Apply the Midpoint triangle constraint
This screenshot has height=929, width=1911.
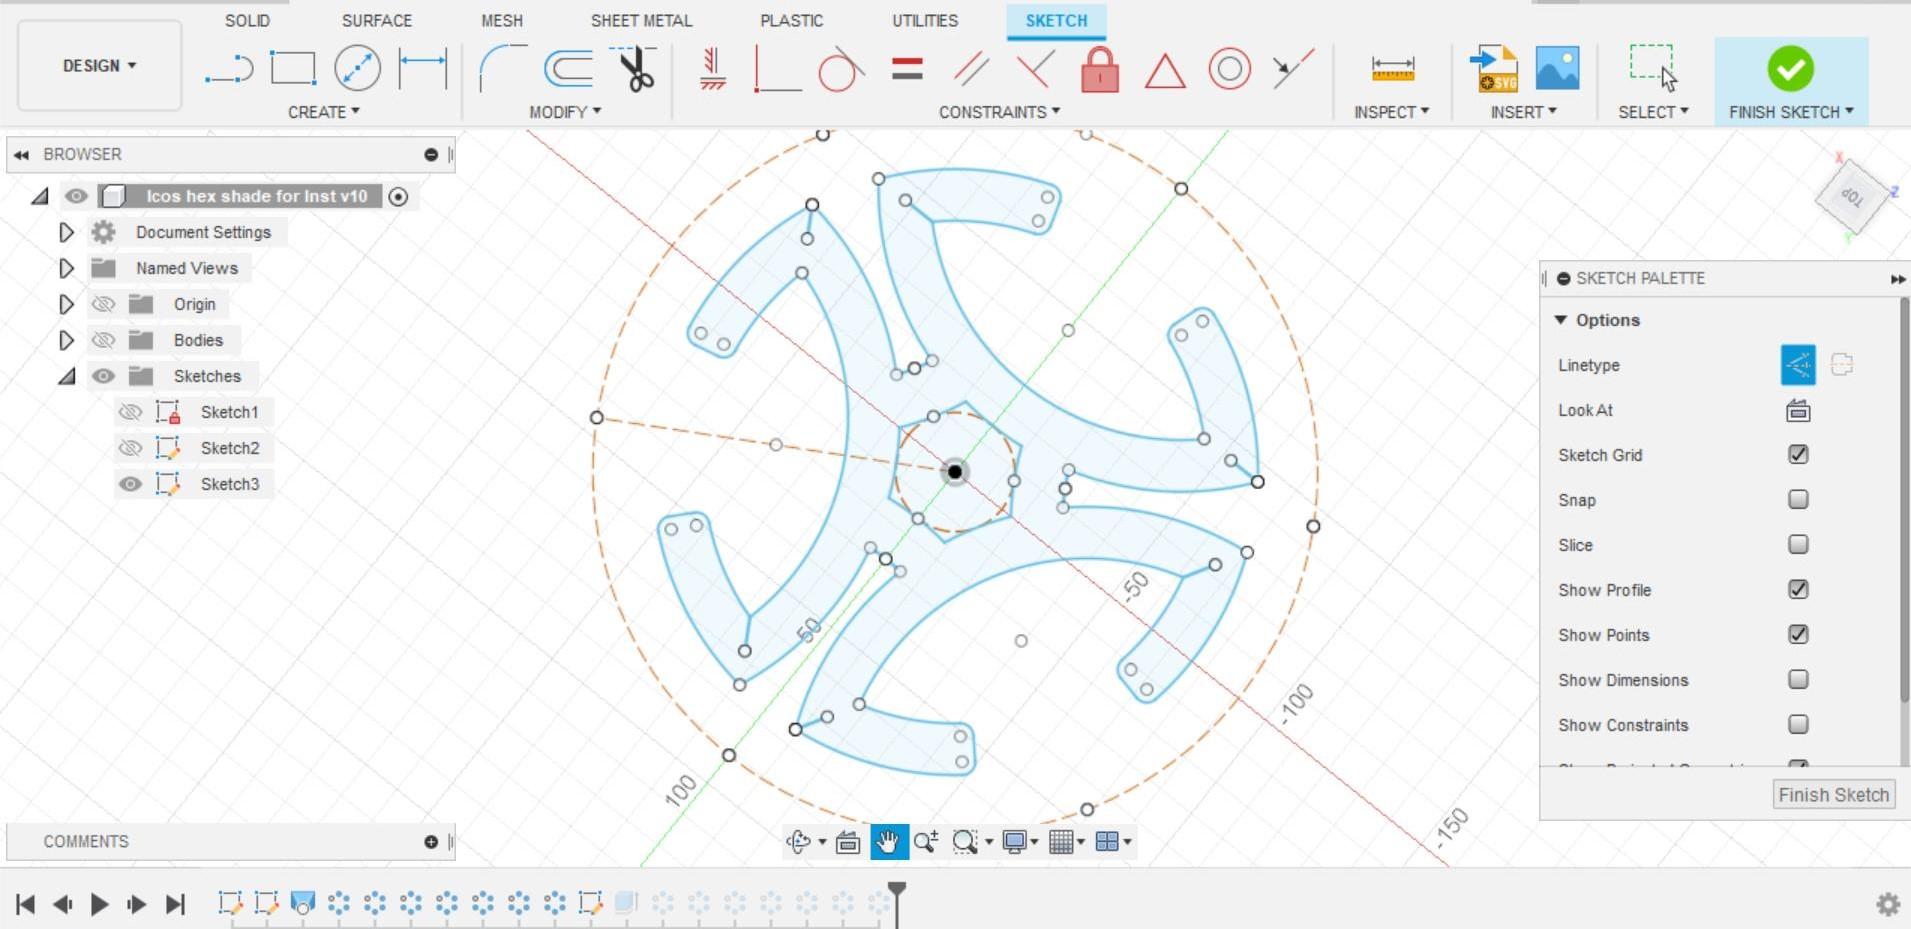1165,70
